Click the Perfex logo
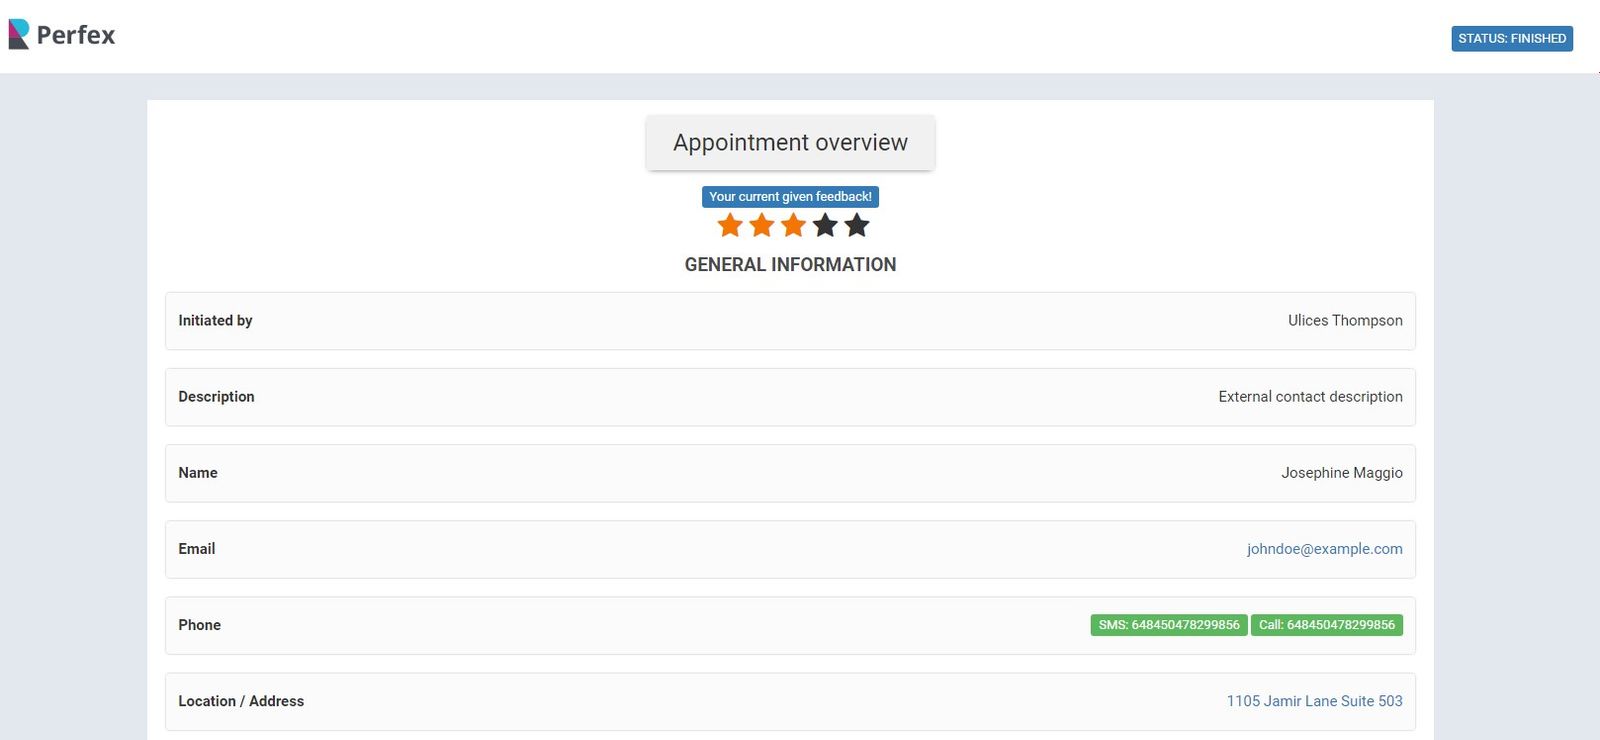The width and height of the screenshot is (1600, 740). point(62,35)
